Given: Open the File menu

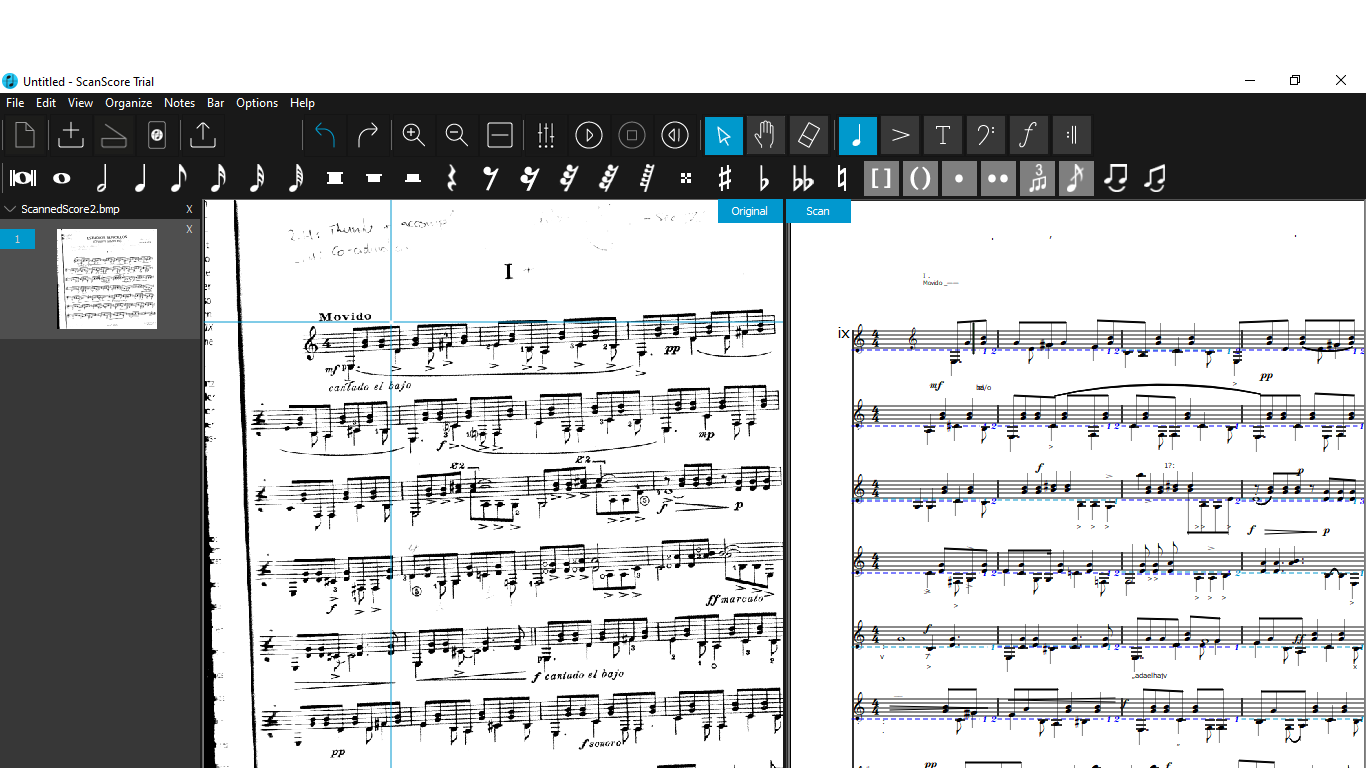Looking at the screenshot, I should click(x=15, y=103).
